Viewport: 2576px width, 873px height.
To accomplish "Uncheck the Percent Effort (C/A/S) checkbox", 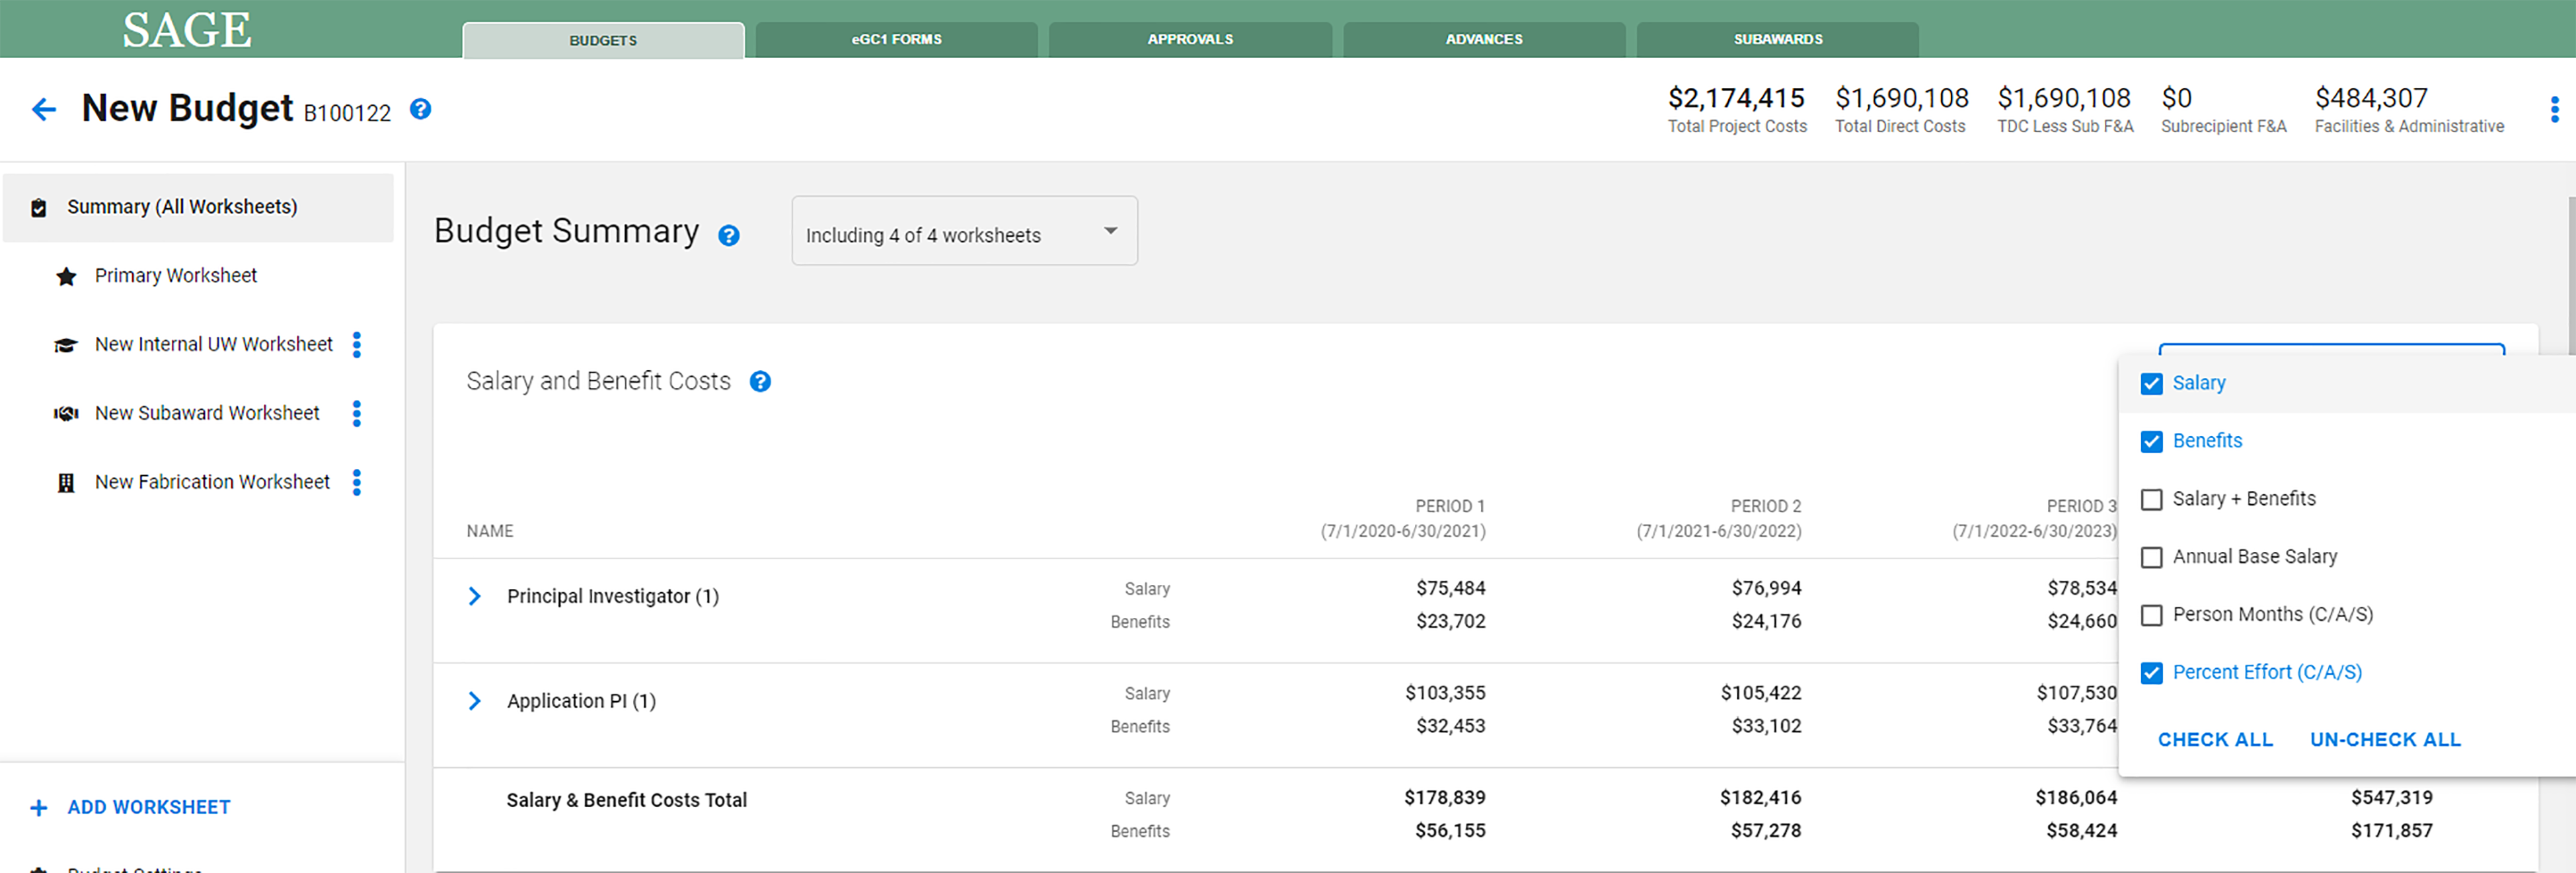I will [x=2152, y=673].
